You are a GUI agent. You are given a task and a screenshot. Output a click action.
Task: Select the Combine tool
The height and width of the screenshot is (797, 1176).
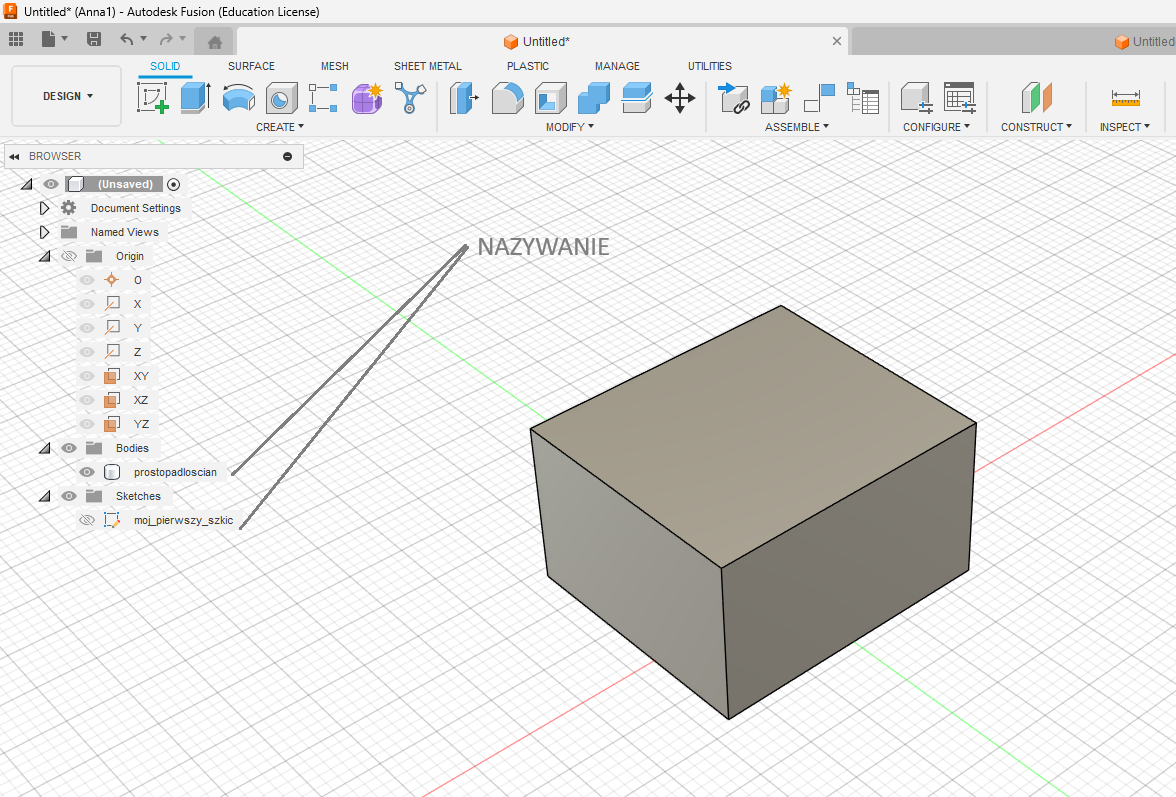pos(594,97)
